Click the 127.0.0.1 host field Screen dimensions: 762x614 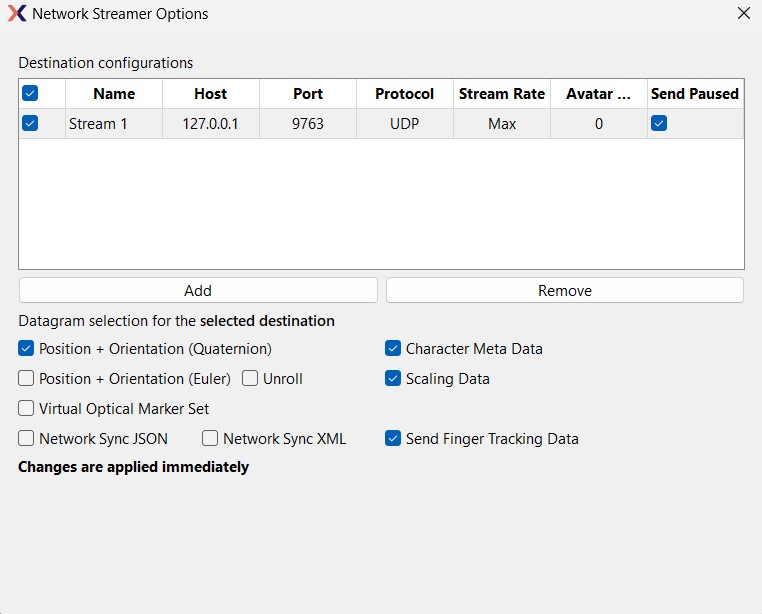pyautogui.click(x=210, y=124)
